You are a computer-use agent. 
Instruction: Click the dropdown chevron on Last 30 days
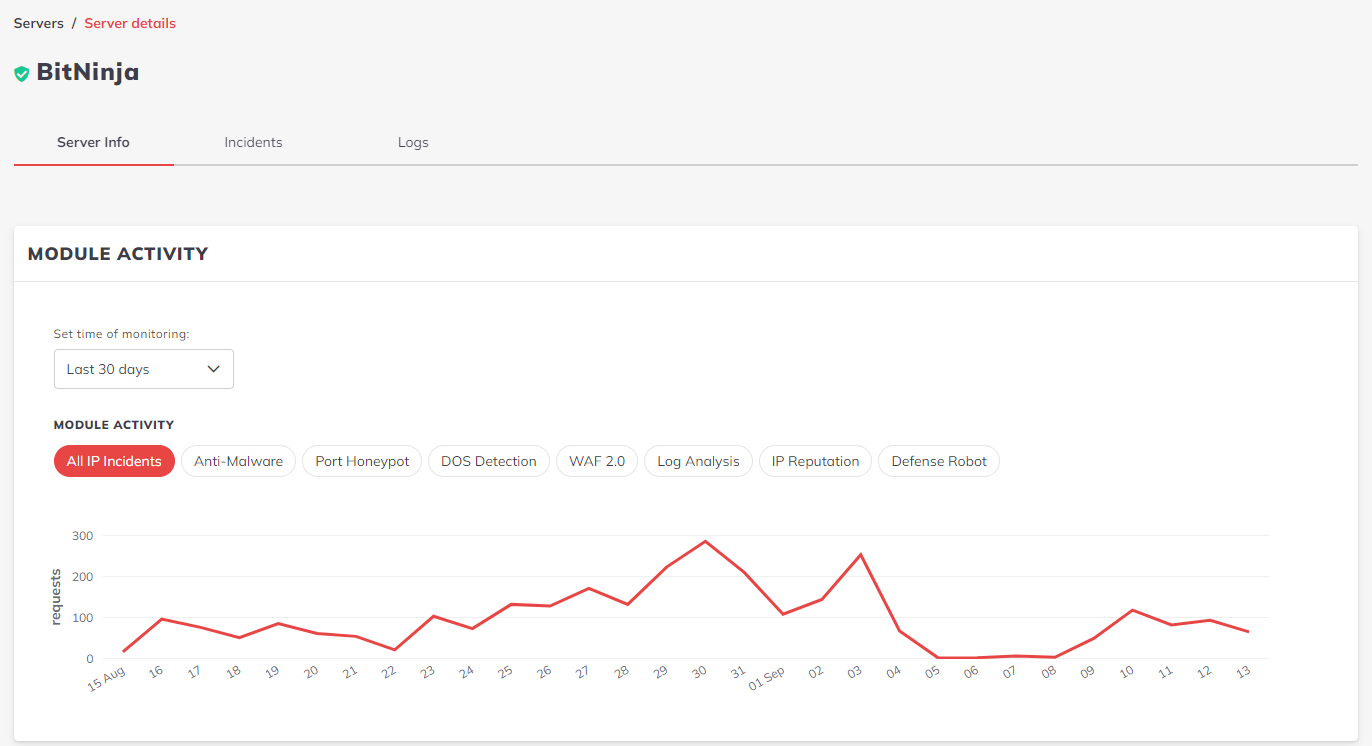pyautogui.click(x=213, y=369)
